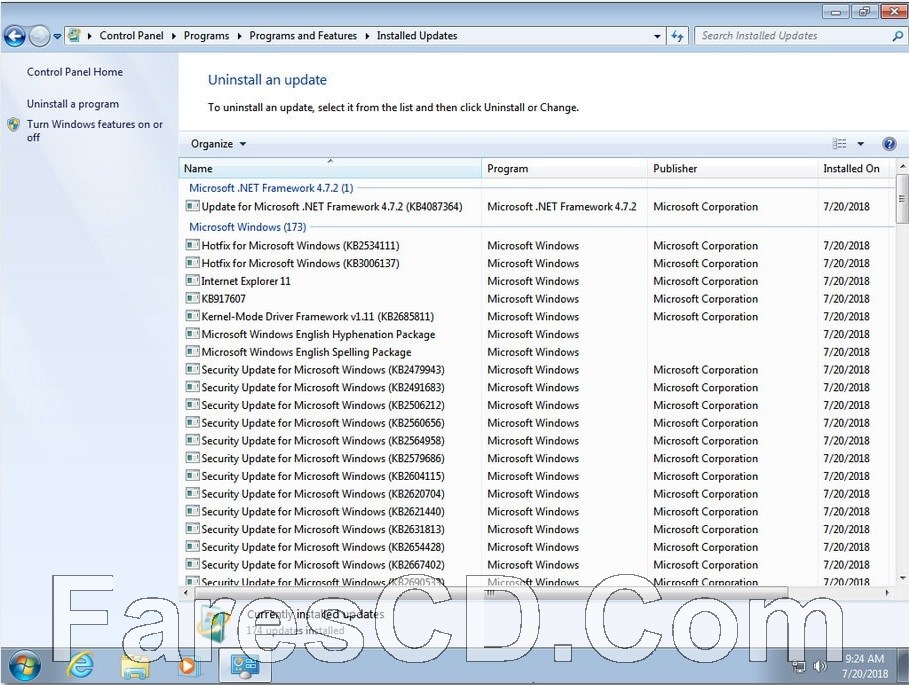This screenshot has height=685, width=909.
Task: Click Installed Updates breadcrumb
Action: [417, 35]
